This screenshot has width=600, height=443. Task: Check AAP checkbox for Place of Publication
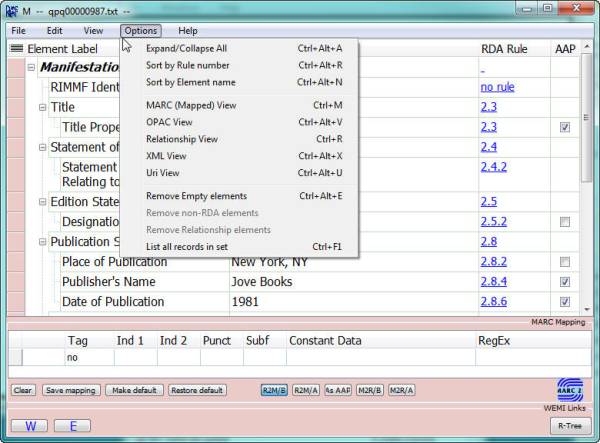point(564,262)
